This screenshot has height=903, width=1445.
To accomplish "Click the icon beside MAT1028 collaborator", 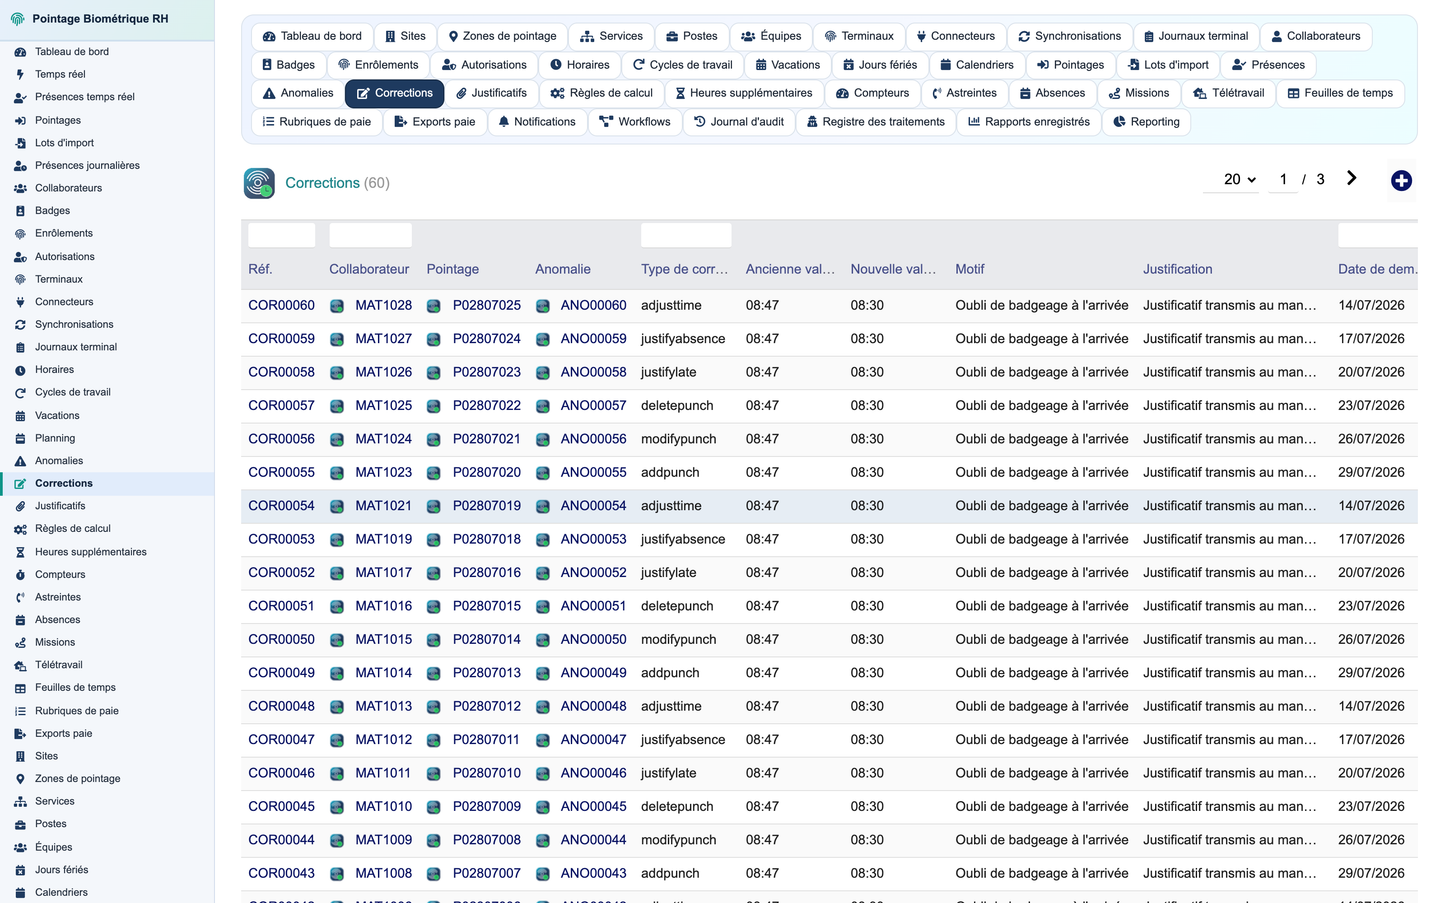I will (x=337, y=306).
